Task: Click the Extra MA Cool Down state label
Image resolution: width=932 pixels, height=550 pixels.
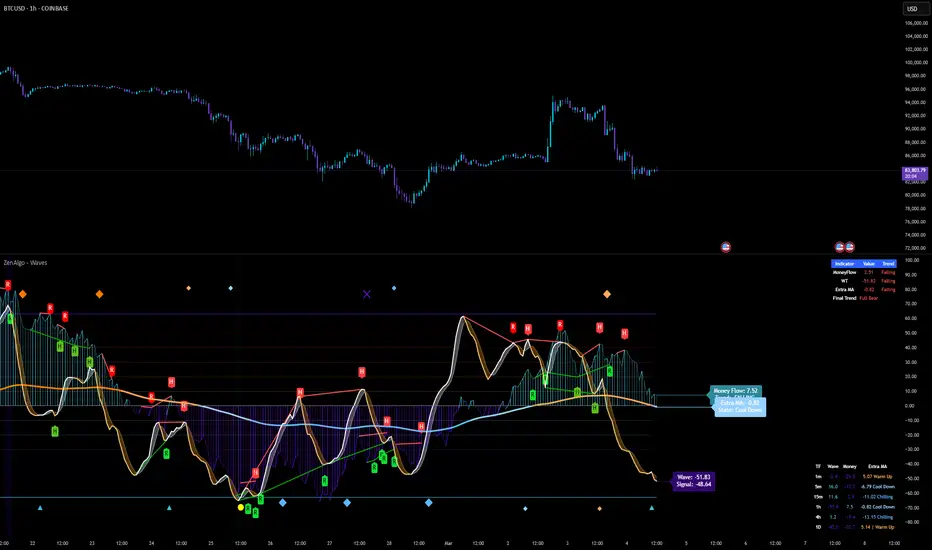Action: click(x=739, y=406)
